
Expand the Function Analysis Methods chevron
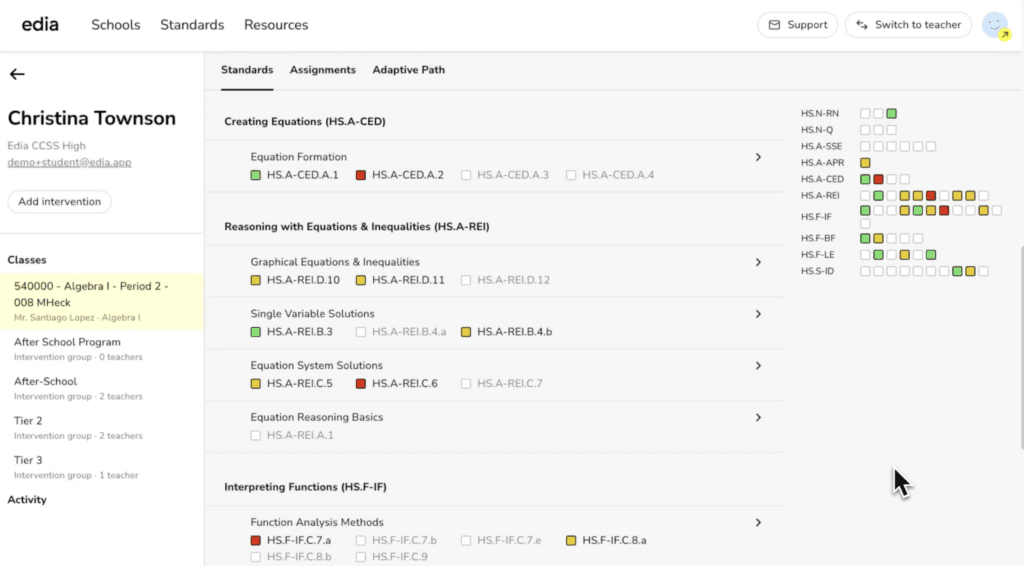coord(758,522)
